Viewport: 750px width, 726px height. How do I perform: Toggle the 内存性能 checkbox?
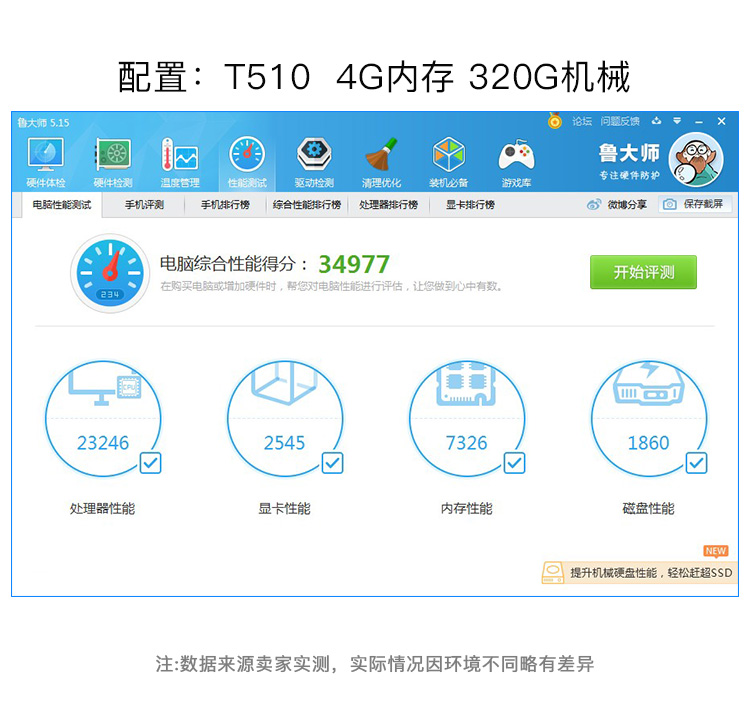(514, 463)
